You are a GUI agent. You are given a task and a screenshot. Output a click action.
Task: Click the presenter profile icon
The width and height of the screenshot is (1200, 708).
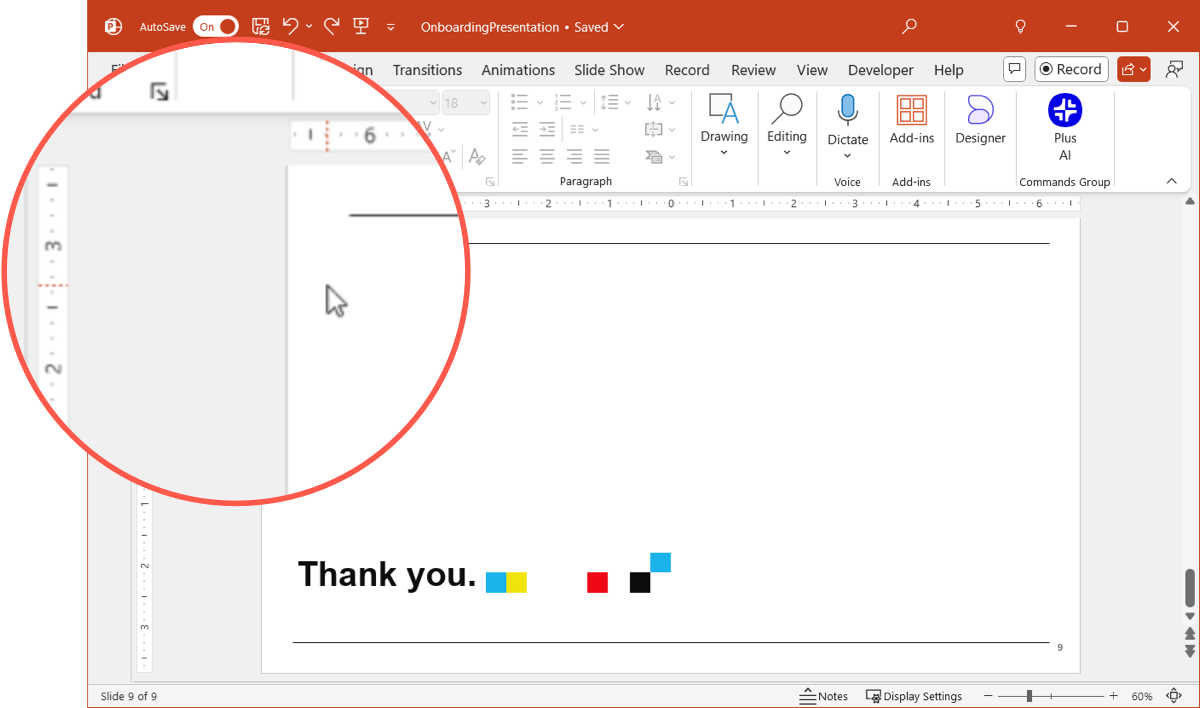click(x=1174, y=69)
